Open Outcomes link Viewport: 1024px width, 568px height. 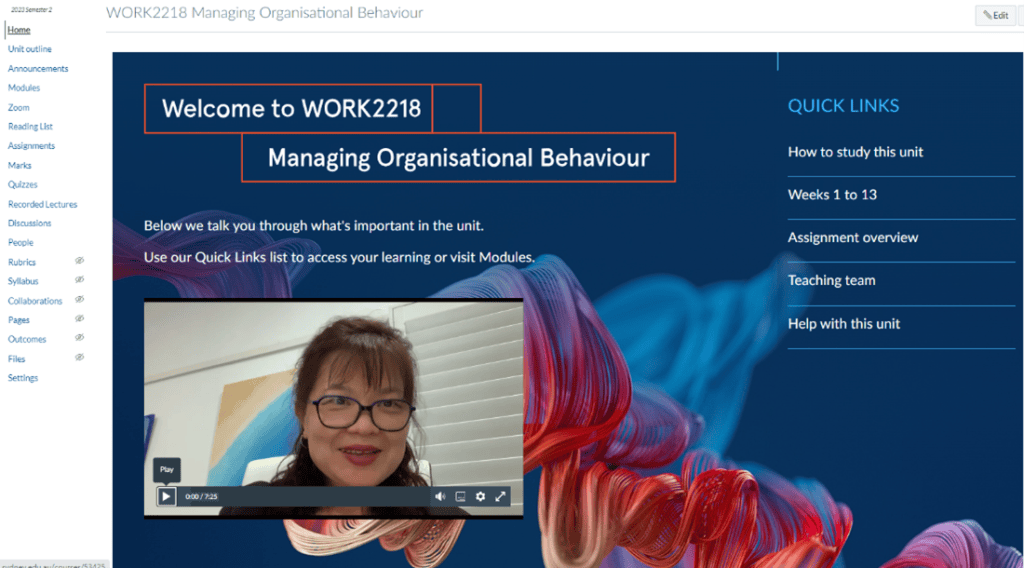[27, 339]
